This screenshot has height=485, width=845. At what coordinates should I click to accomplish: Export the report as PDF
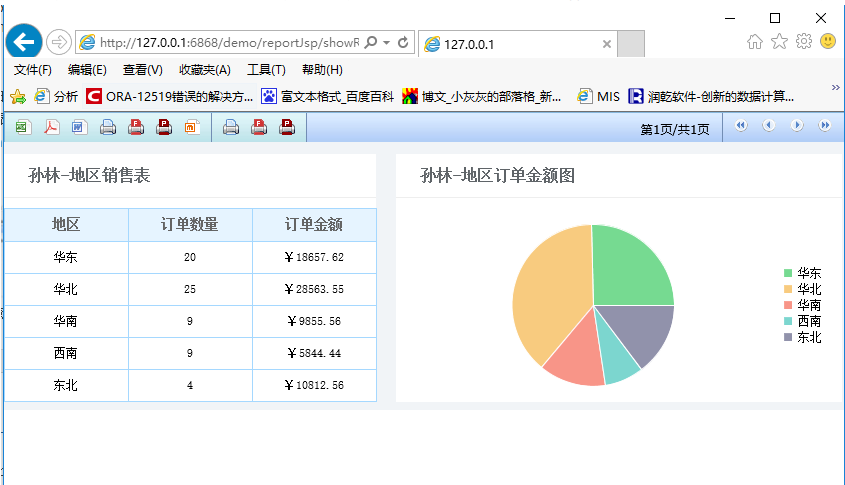(51, 127)
